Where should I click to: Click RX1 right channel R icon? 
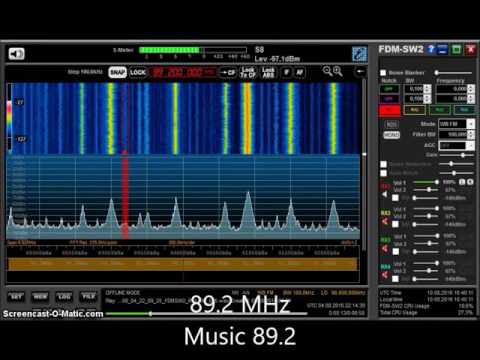(x=470, y=182)
